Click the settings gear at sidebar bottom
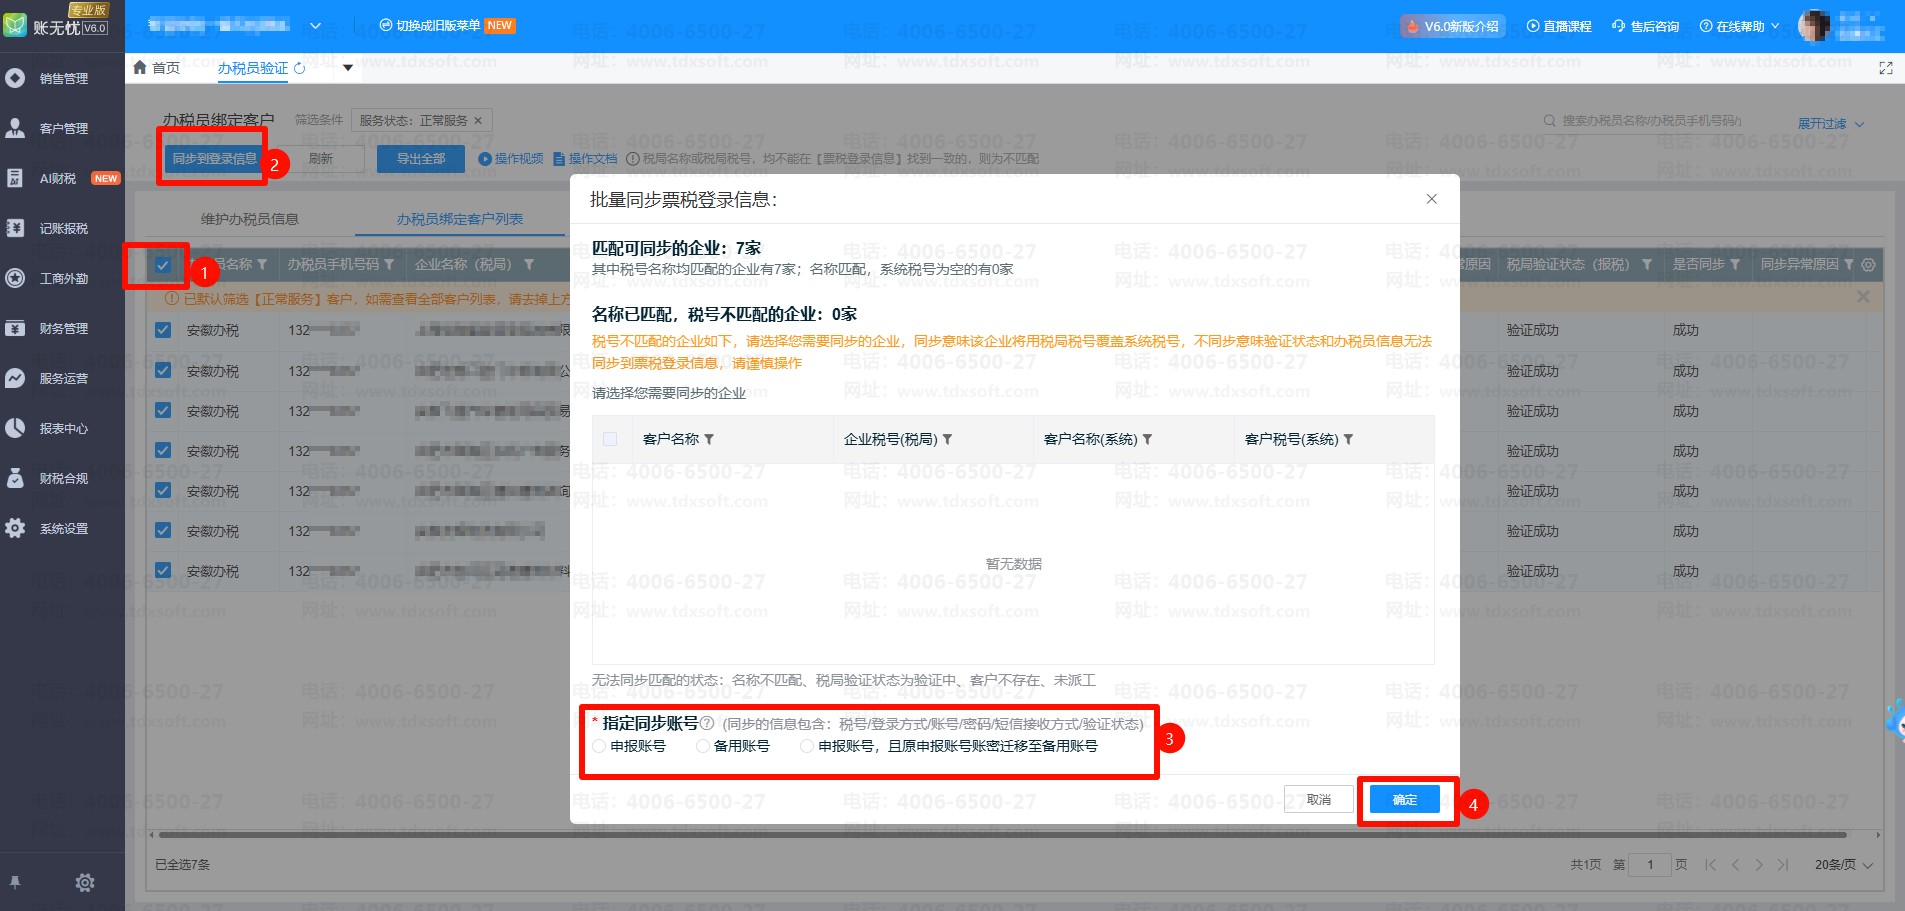The width and height of the screenshot is (1905, 911). point(85,882)
